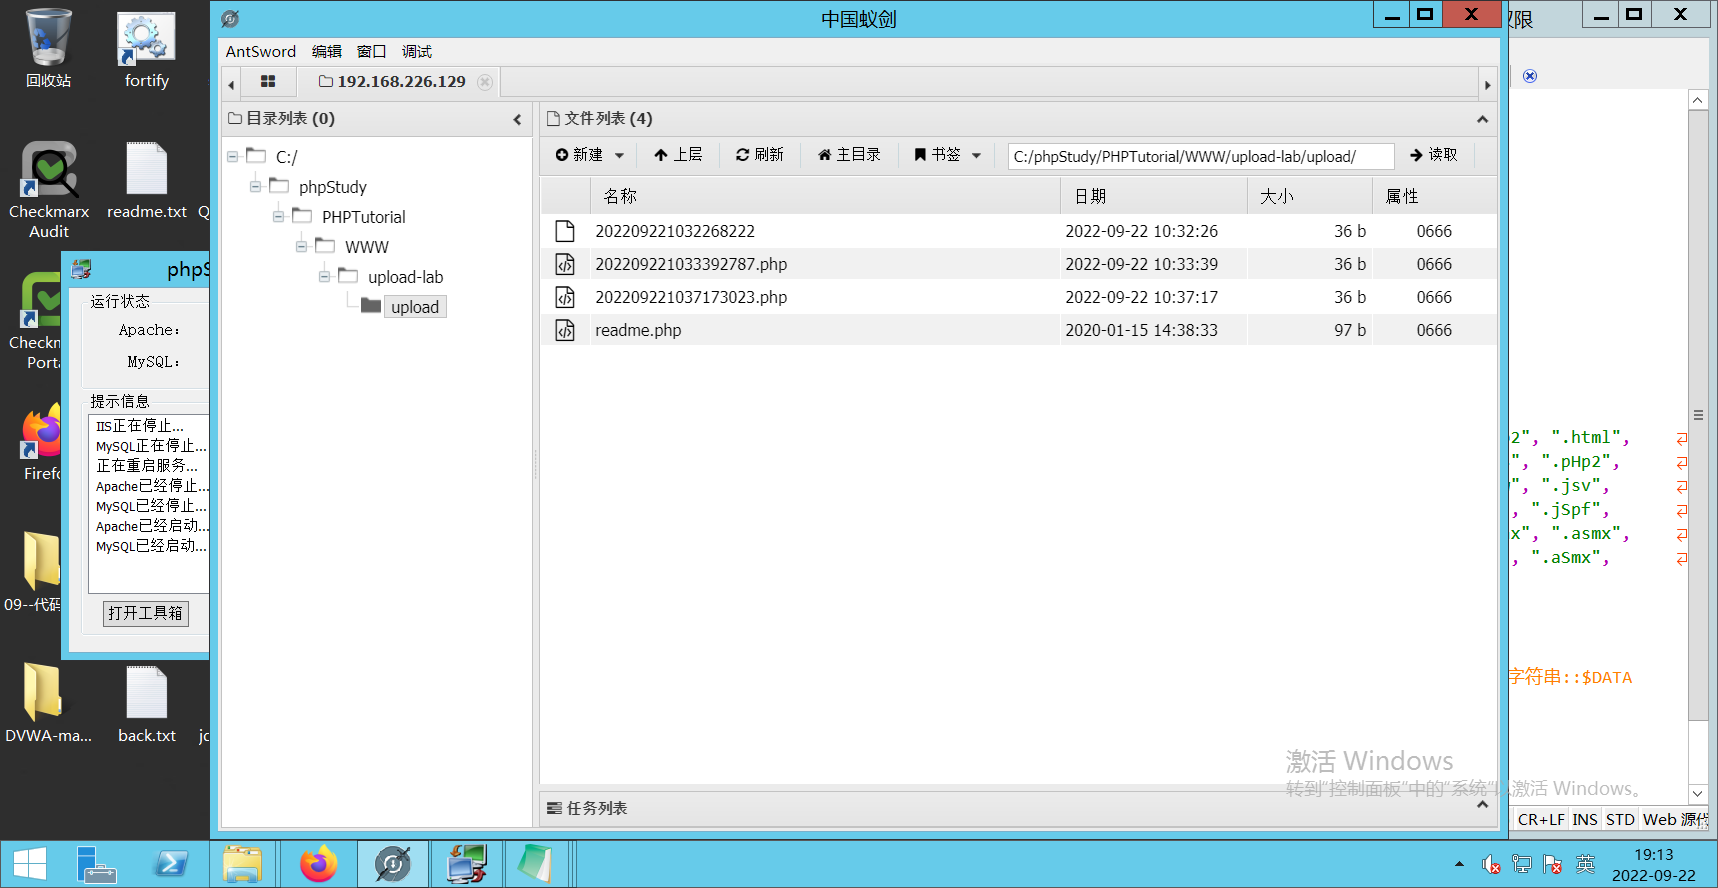The image size is (1718, 888).
Task: Open the 编辑 menu
Action: 326,52
